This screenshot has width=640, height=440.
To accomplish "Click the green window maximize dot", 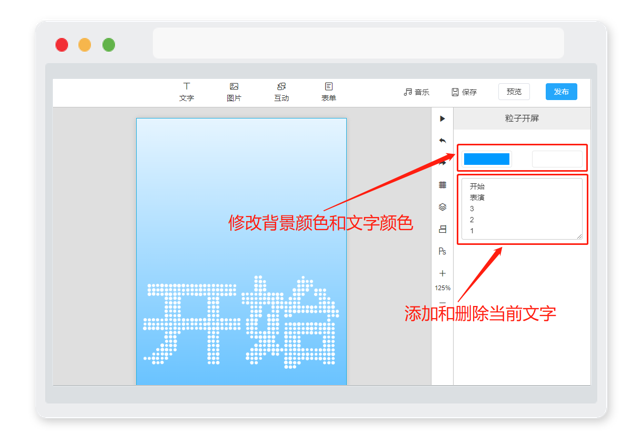I will point(109,44).
